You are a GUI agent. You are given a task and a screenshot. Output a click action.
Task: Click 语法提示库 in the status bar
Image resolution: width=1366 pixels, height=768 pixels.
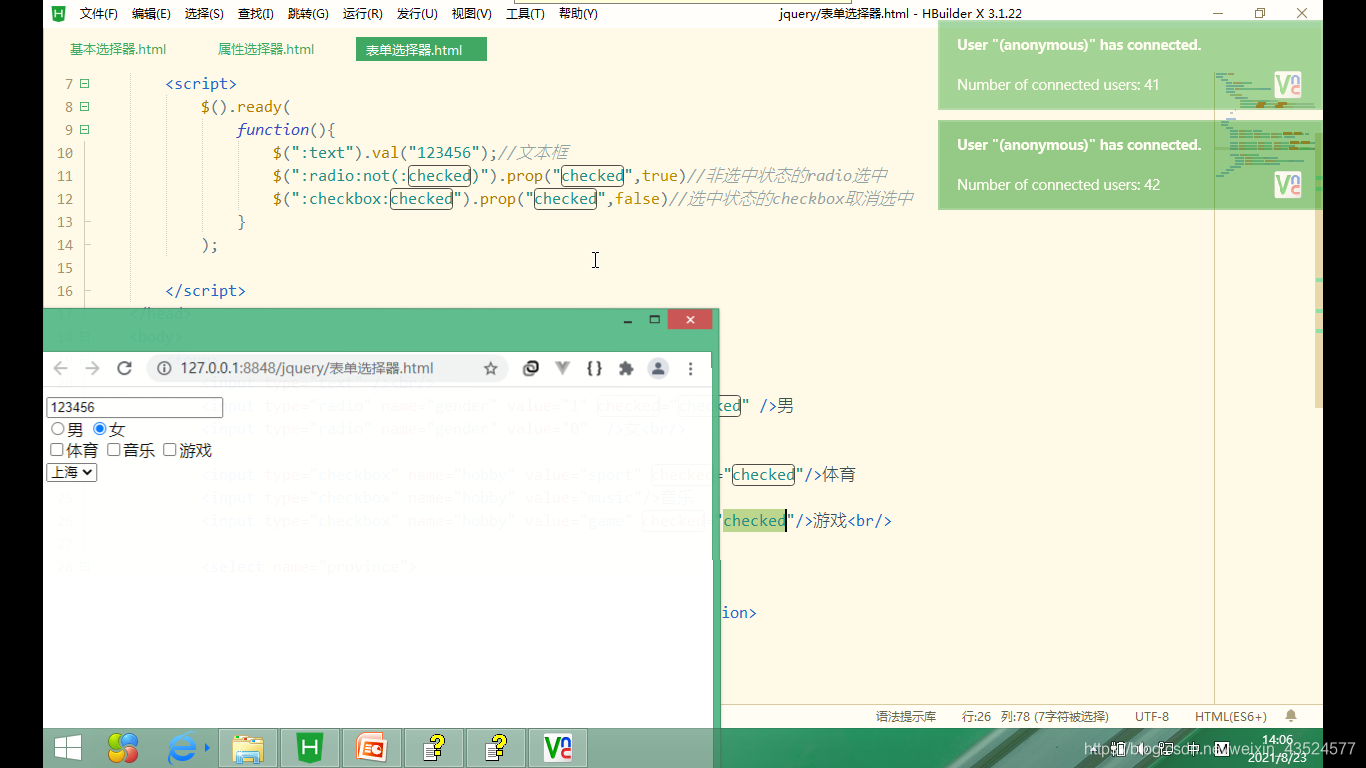click(906, 716)
